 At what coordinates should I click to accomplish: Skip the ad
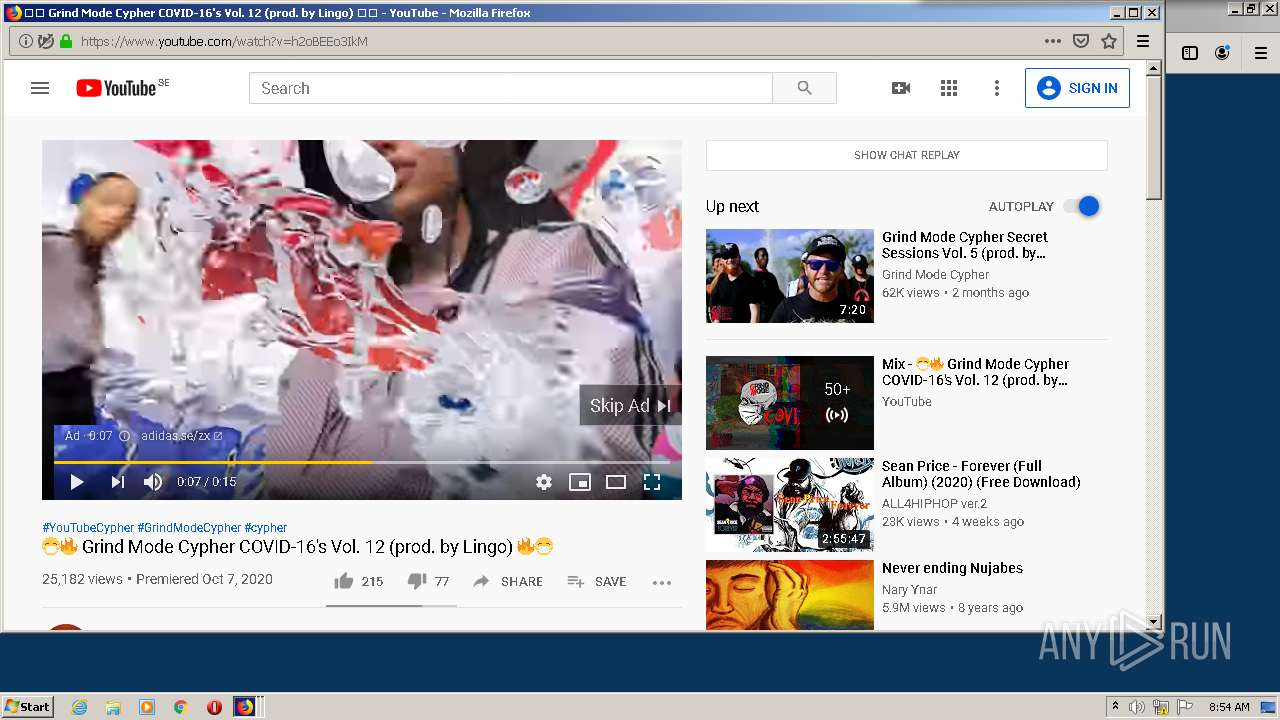tap(630, 405)
